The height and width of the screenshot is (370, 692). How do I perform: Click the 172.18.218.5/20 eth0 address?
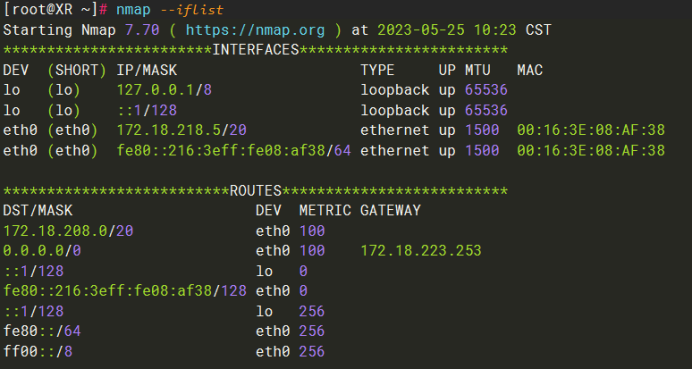[x=181, y=130]
